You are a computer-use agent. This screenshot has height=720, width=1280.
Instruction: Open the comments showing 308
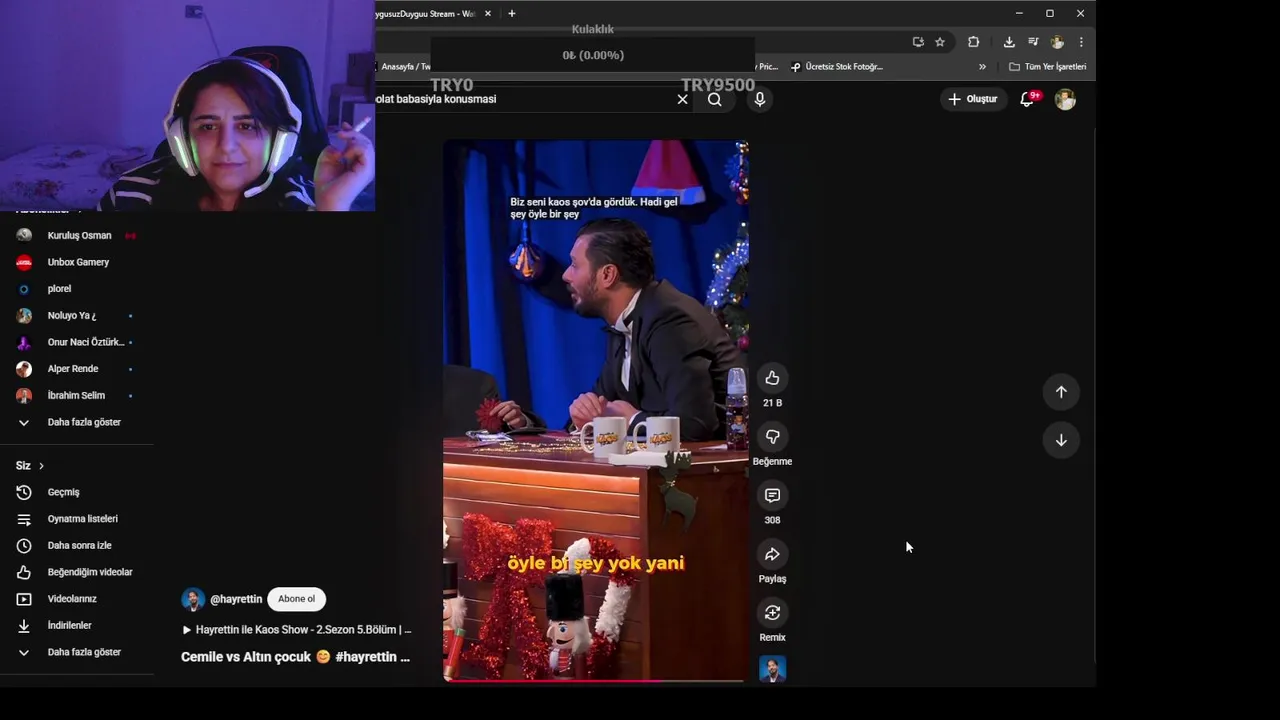click(772, 495)
